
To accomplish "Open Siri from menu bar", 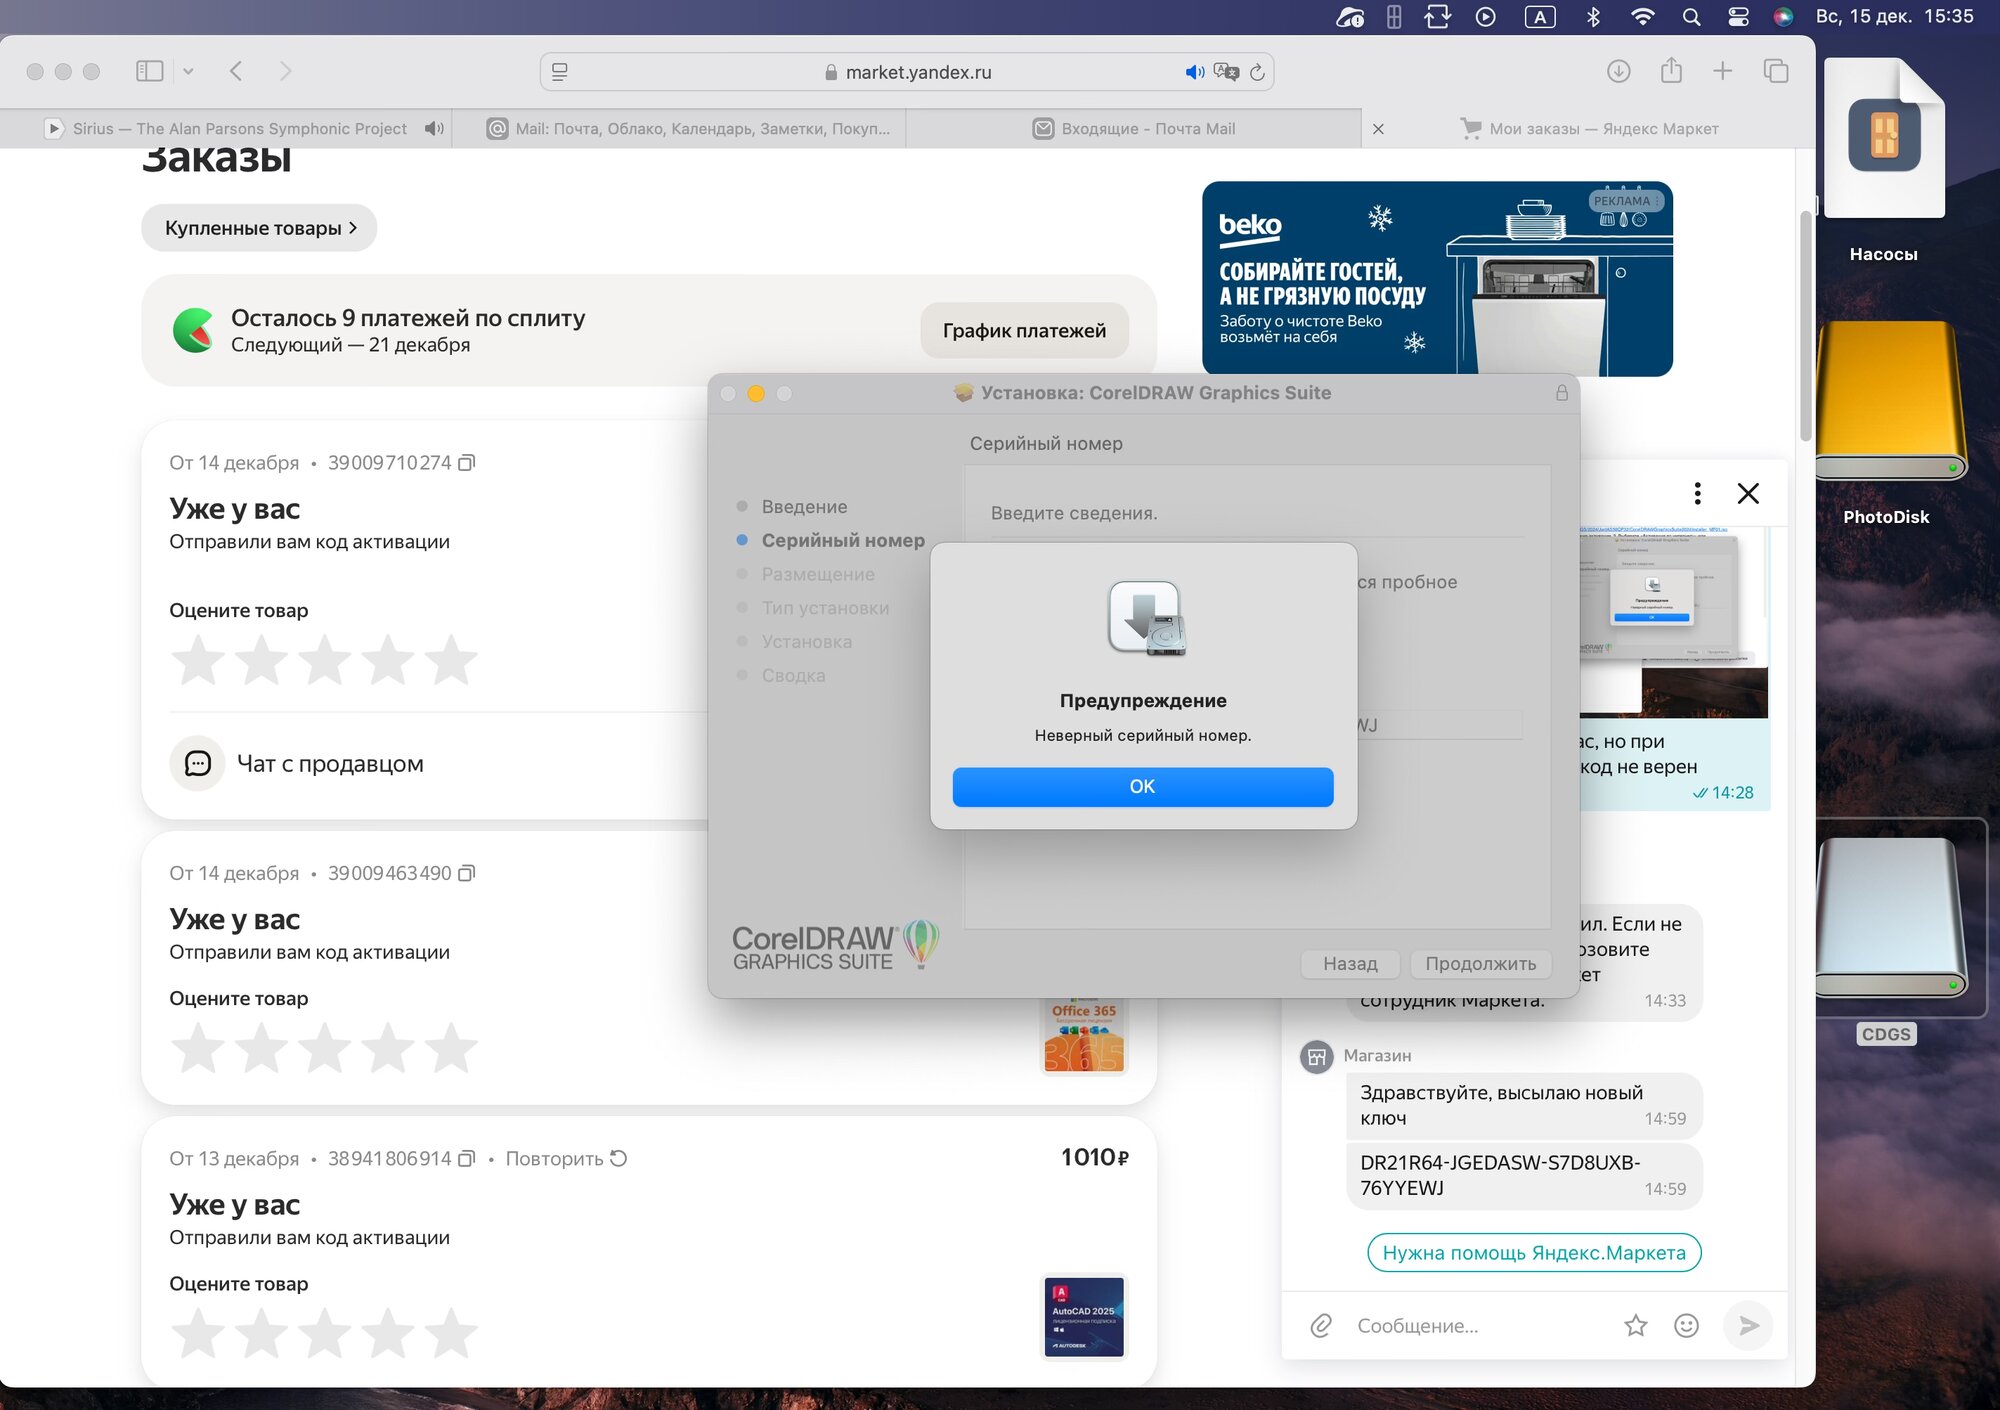I will pyautogui.click(x=1783, y=17).
